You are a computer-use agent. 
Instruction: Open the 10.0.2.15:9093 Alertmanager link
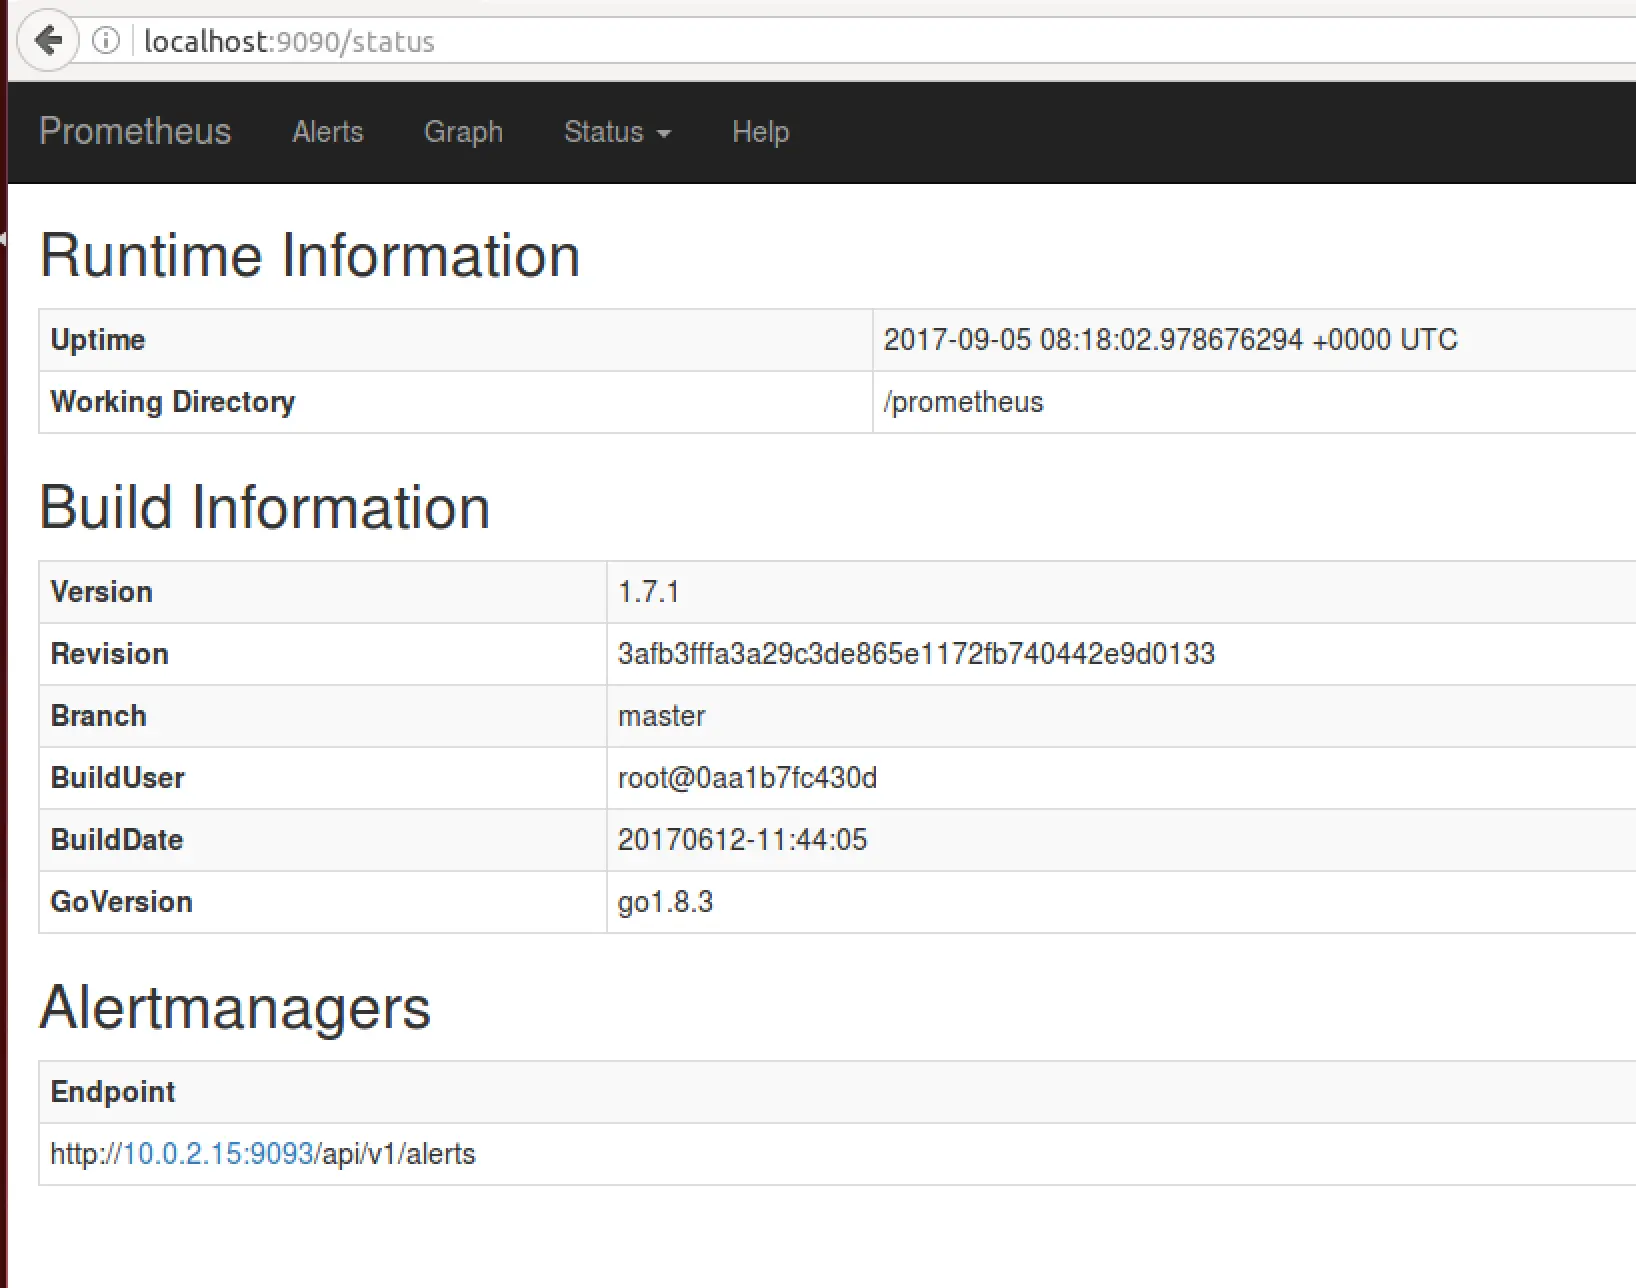pos(218,1153)
